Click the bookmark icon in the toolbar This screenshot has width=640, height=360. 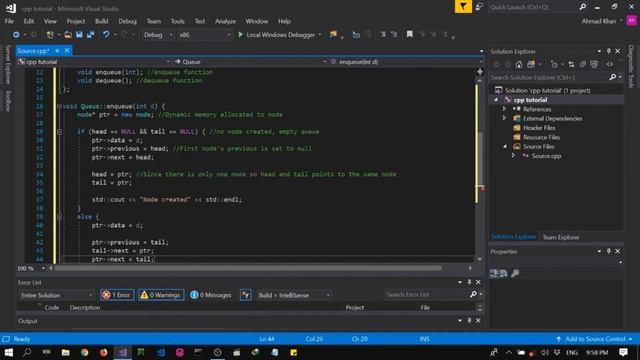(409, 35)
